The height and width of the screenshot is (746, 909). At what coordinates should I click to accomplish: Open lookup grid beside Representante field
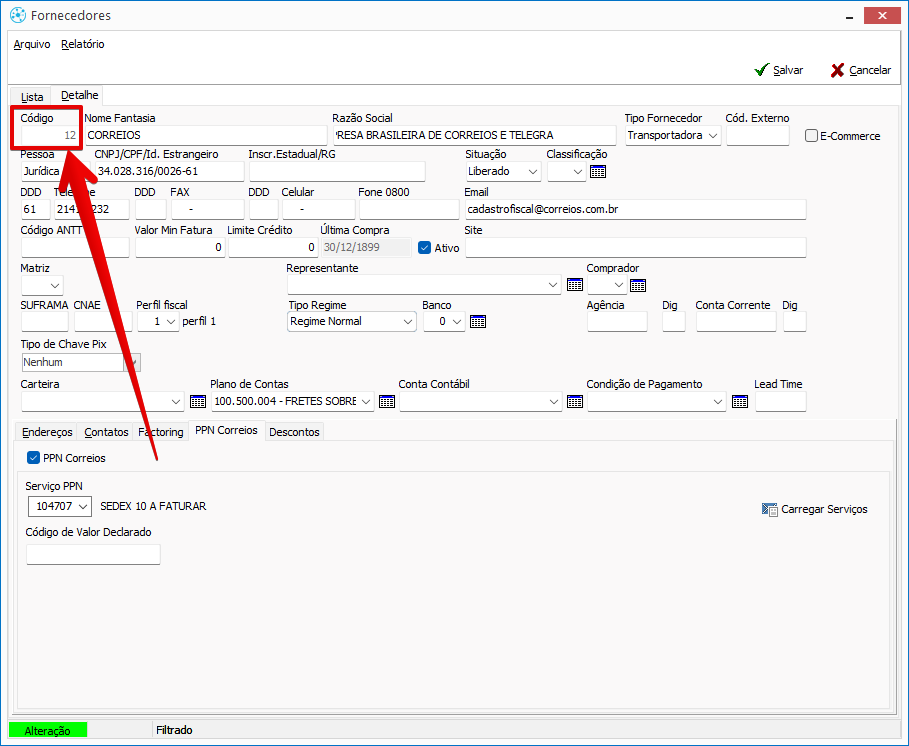pyautogui.click(x=575, y=285)
